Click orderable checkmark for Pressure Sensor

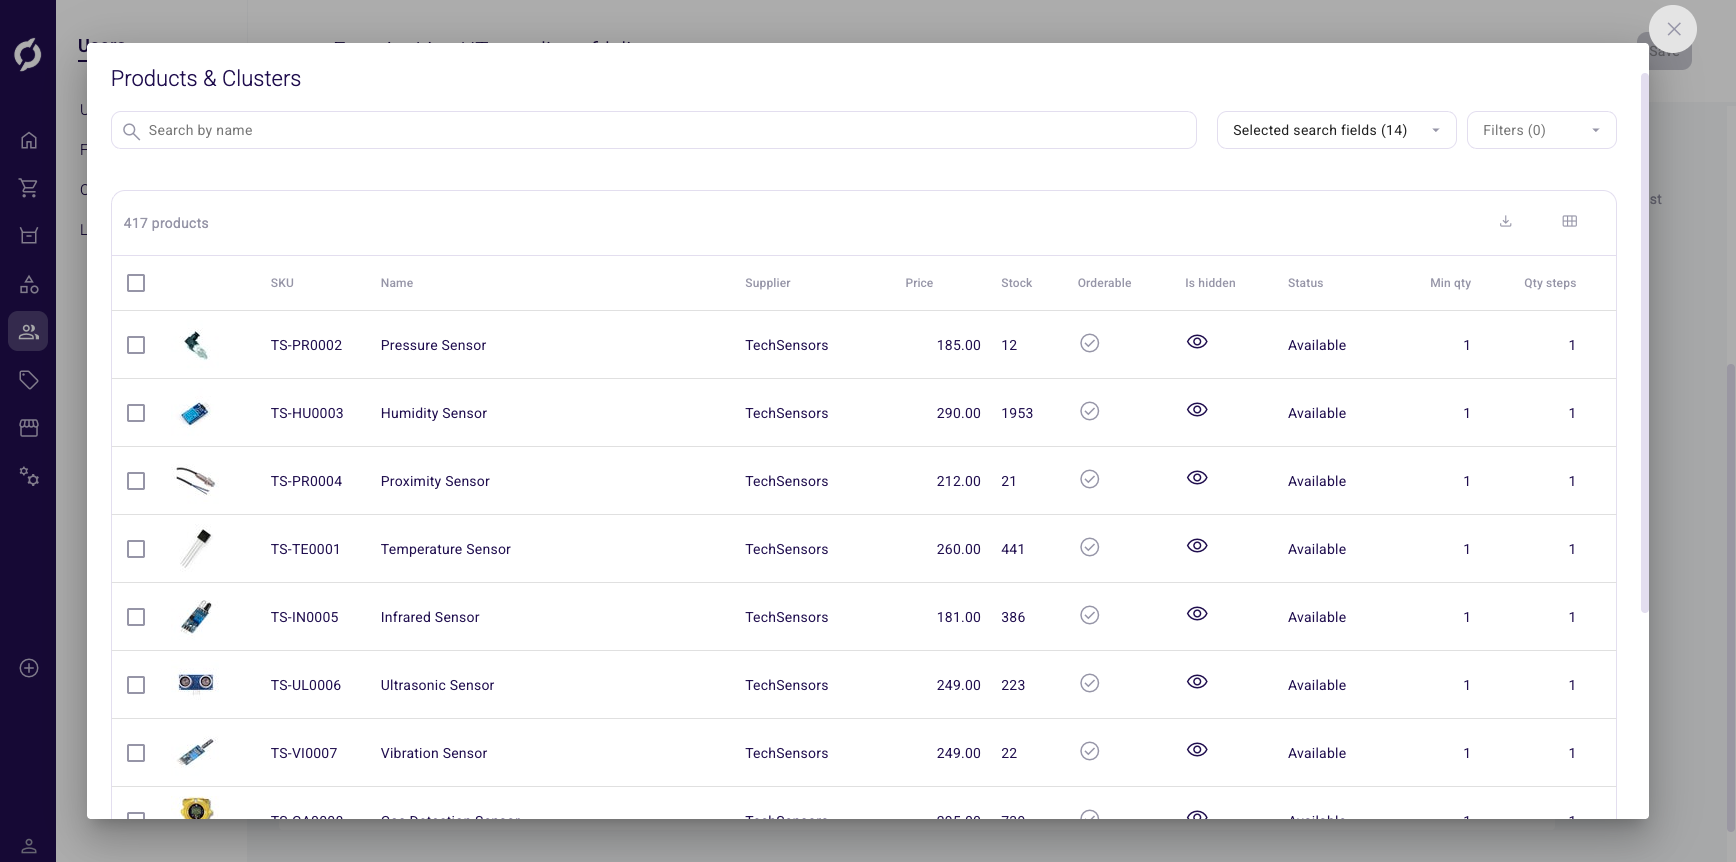click(1090, 343)
